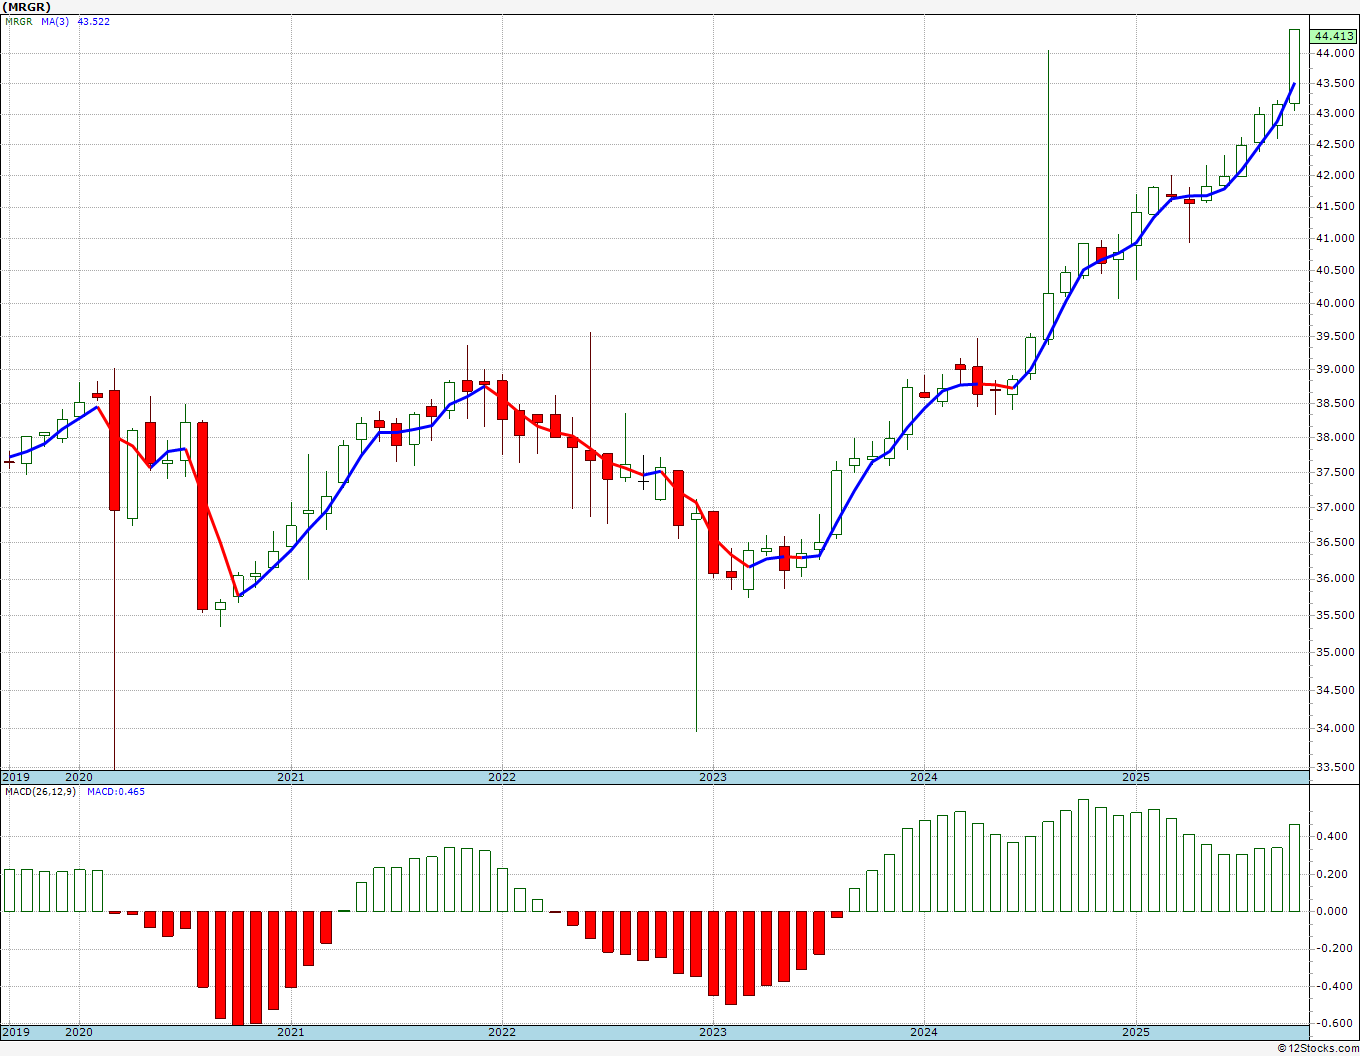Select the 41.500 price axis label
Image resolution: width=1360 pixels, height=1056 pixels.
coord(1335,206)
